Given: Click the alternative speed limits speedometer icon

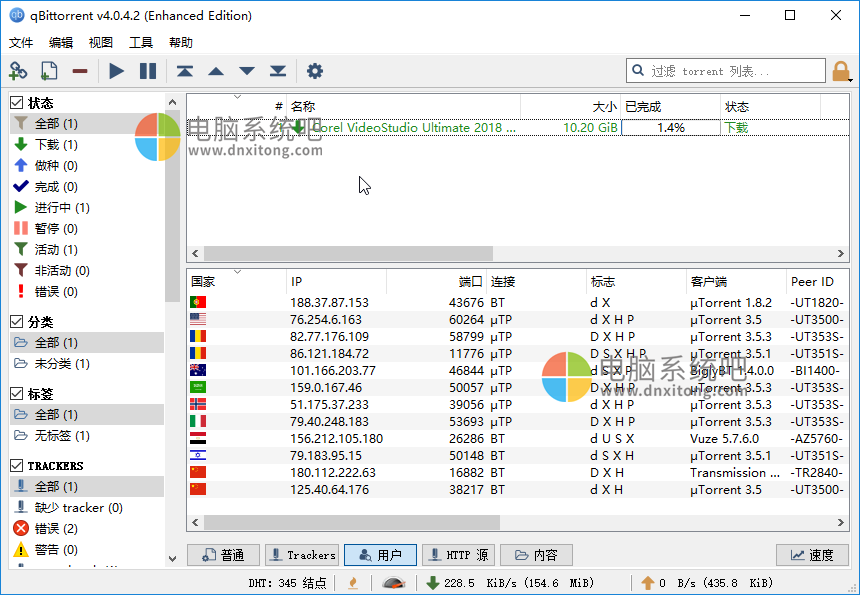Looking at the screenshot, I should [x=394, y=583].
